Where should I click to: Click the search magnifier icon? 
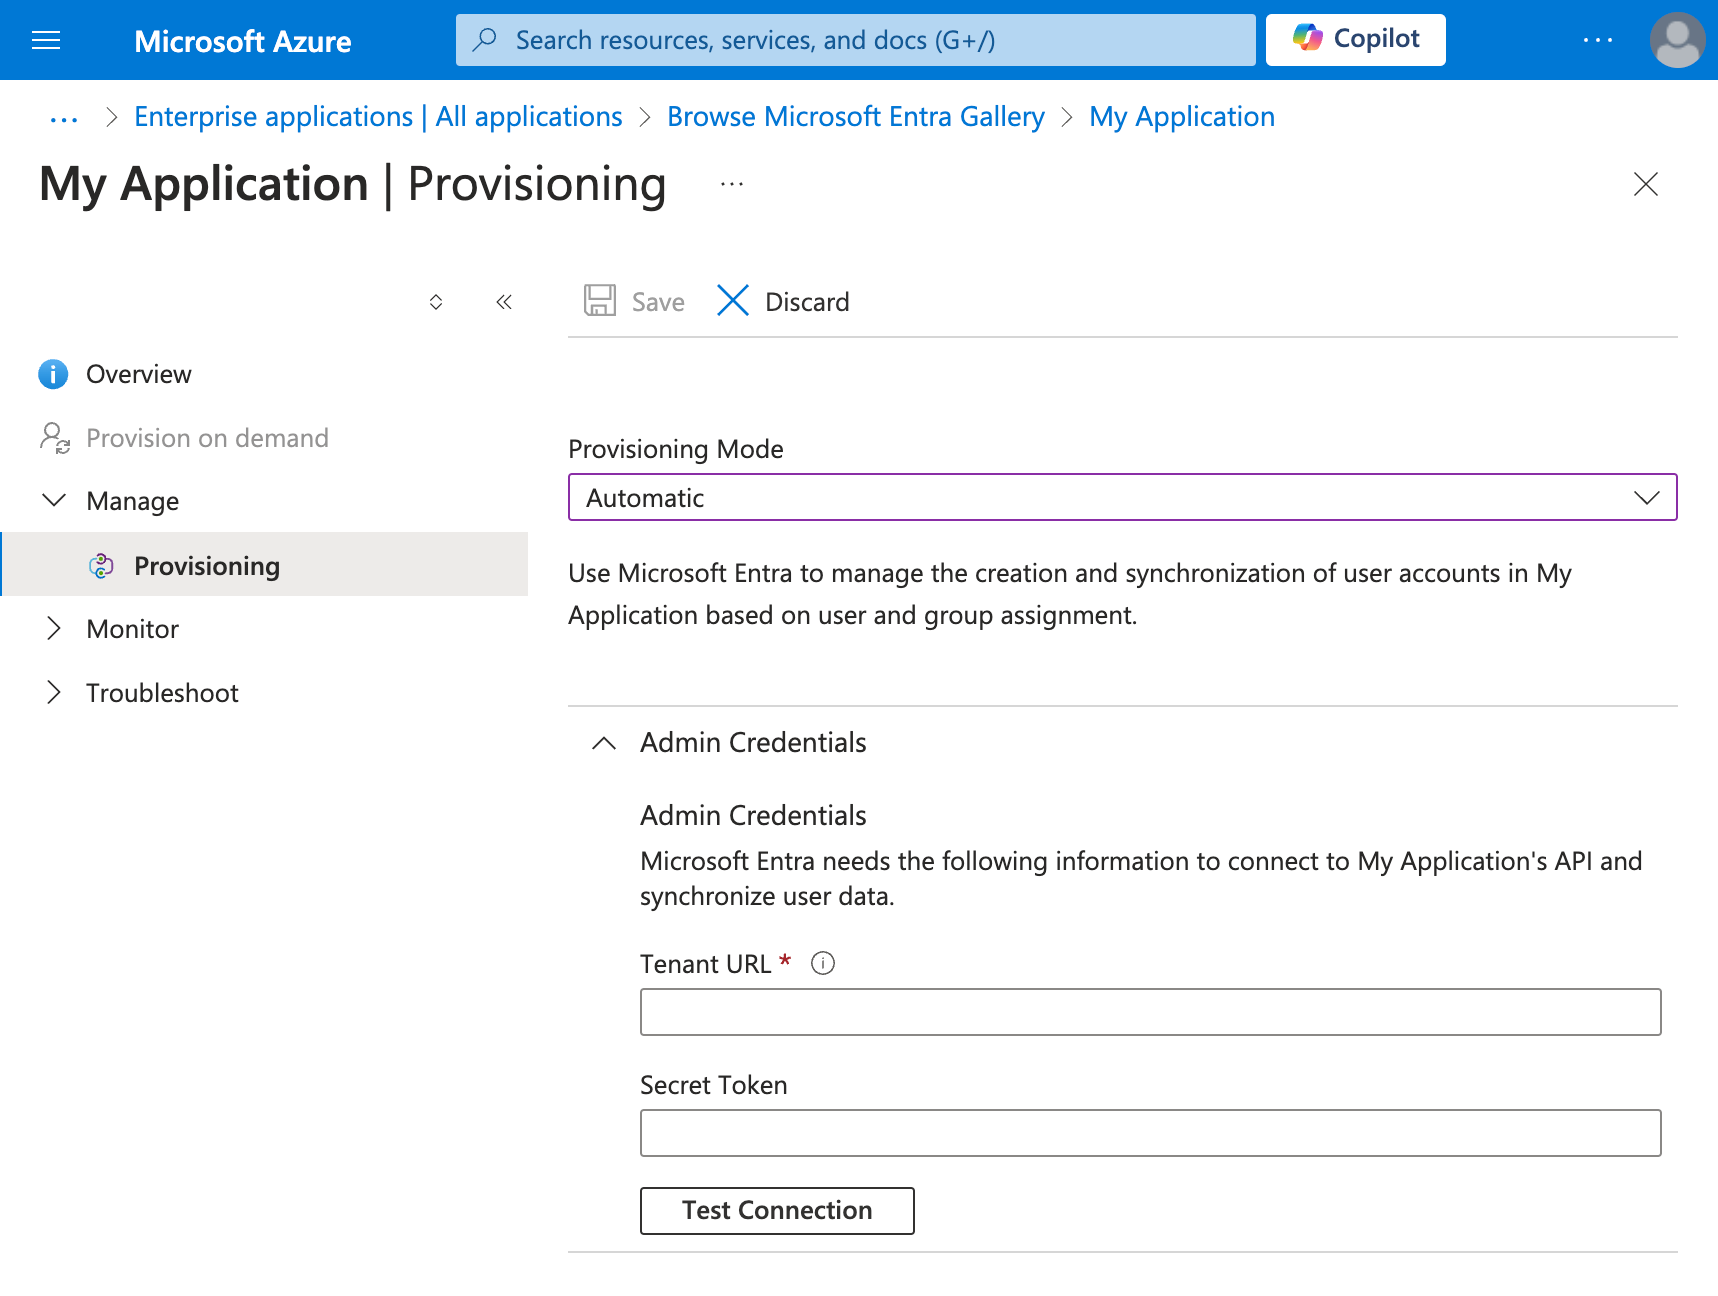pos(485,40)
